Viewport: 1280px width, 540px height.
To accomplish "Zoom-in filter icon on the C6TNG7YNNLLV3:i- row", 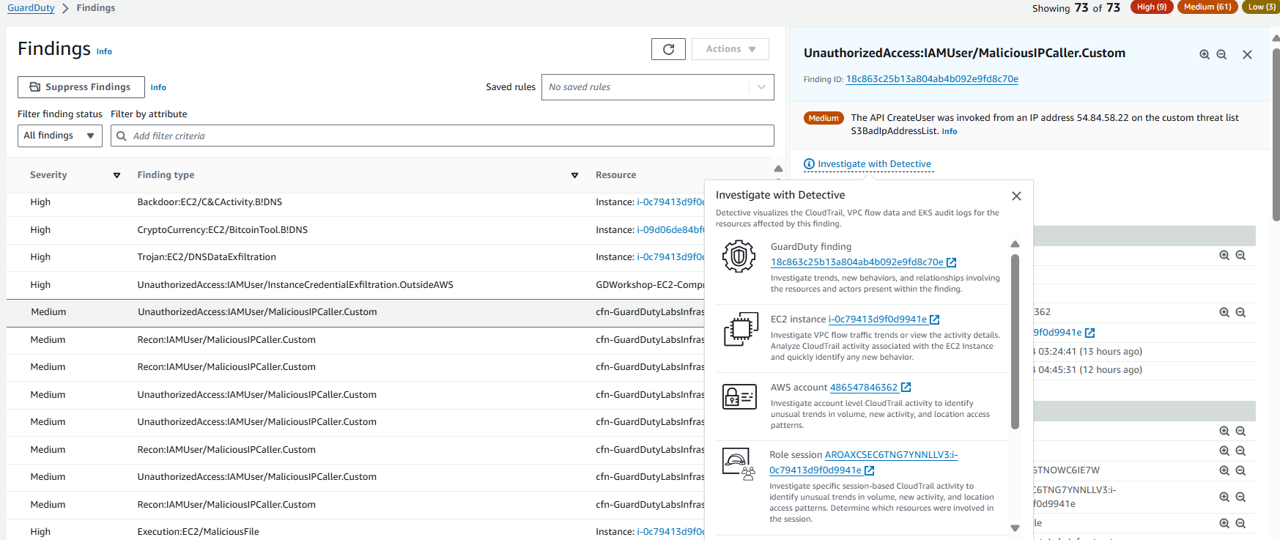I will 1224,496.
